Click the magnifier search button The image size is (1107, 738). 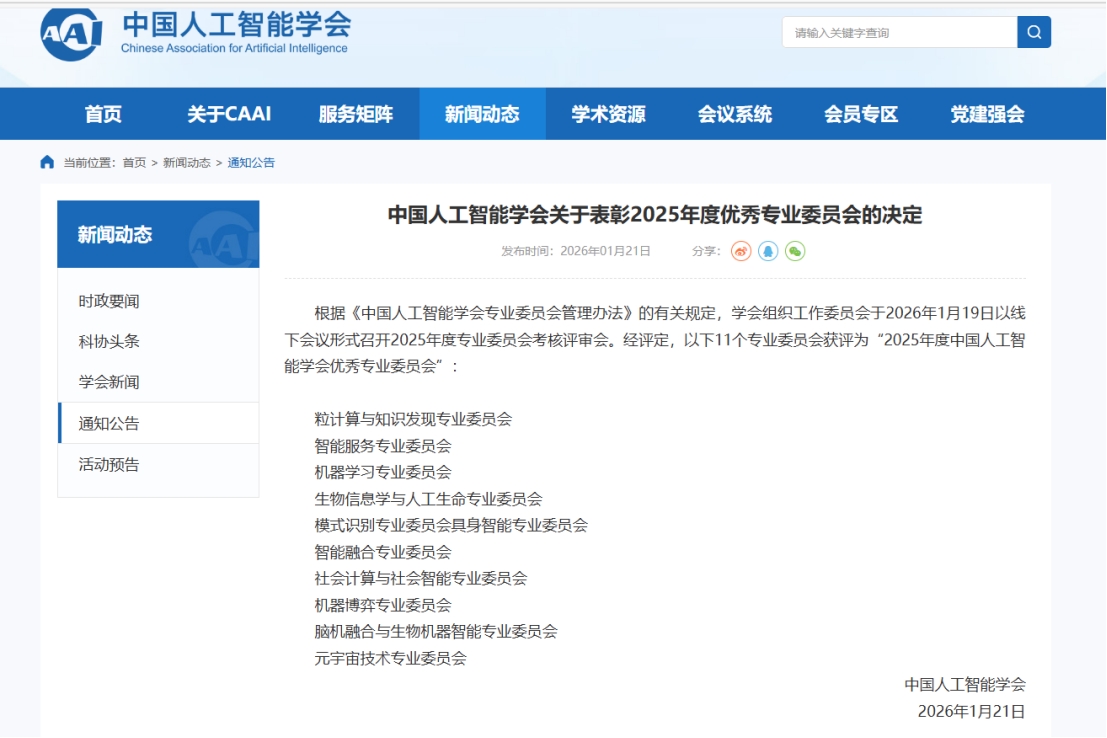coord(1034,32)
